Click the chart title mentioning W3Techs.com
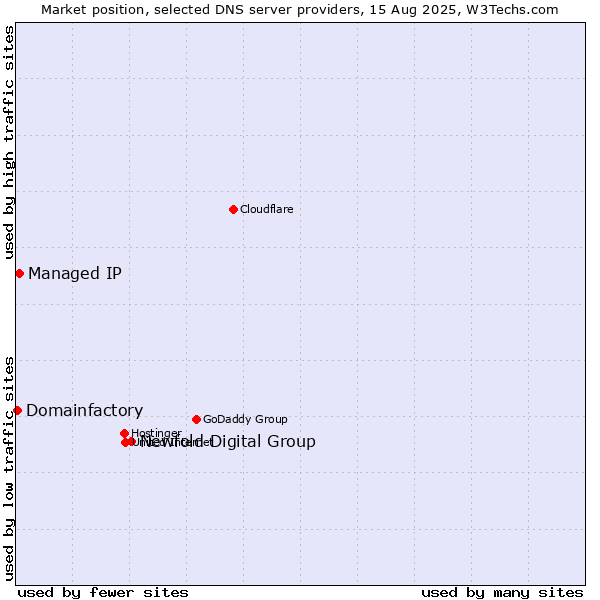Viewport: 600px width, 600px height. pos(300,10)
